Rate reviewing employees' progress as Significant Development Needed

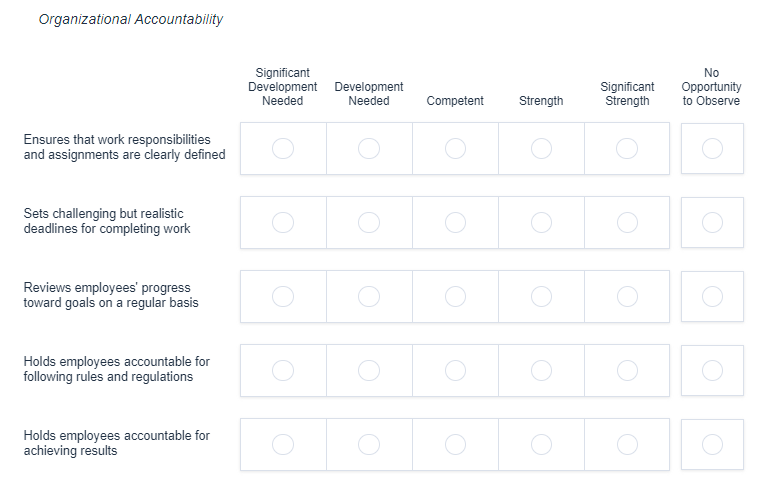coord(283,296)
